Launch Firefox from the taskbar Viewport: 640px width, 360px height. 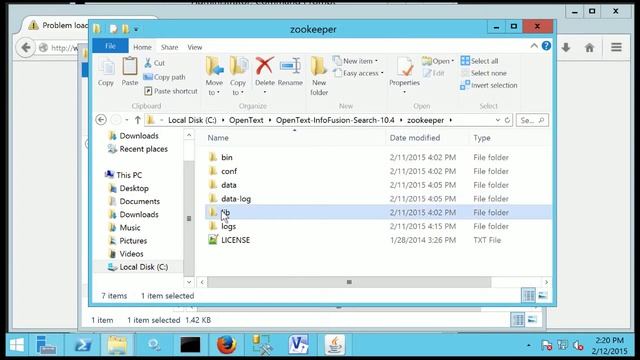click(x=226, y=345)
